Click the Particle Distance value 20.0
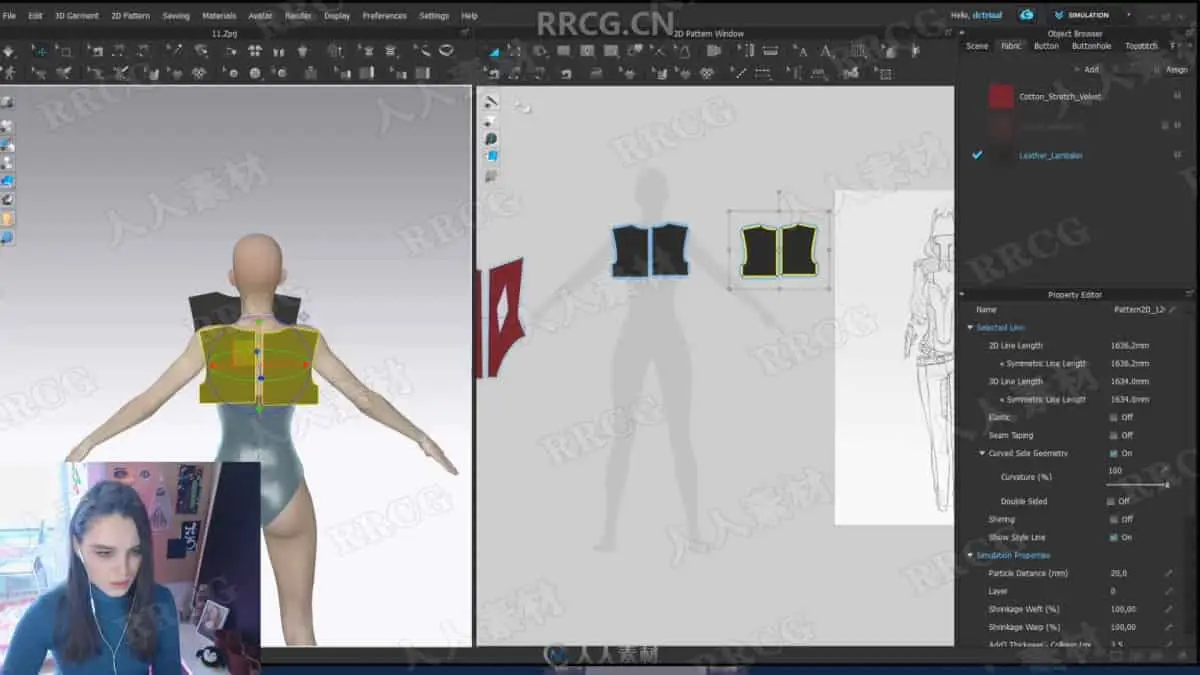1200x675 pixels. pos(1118,573)
